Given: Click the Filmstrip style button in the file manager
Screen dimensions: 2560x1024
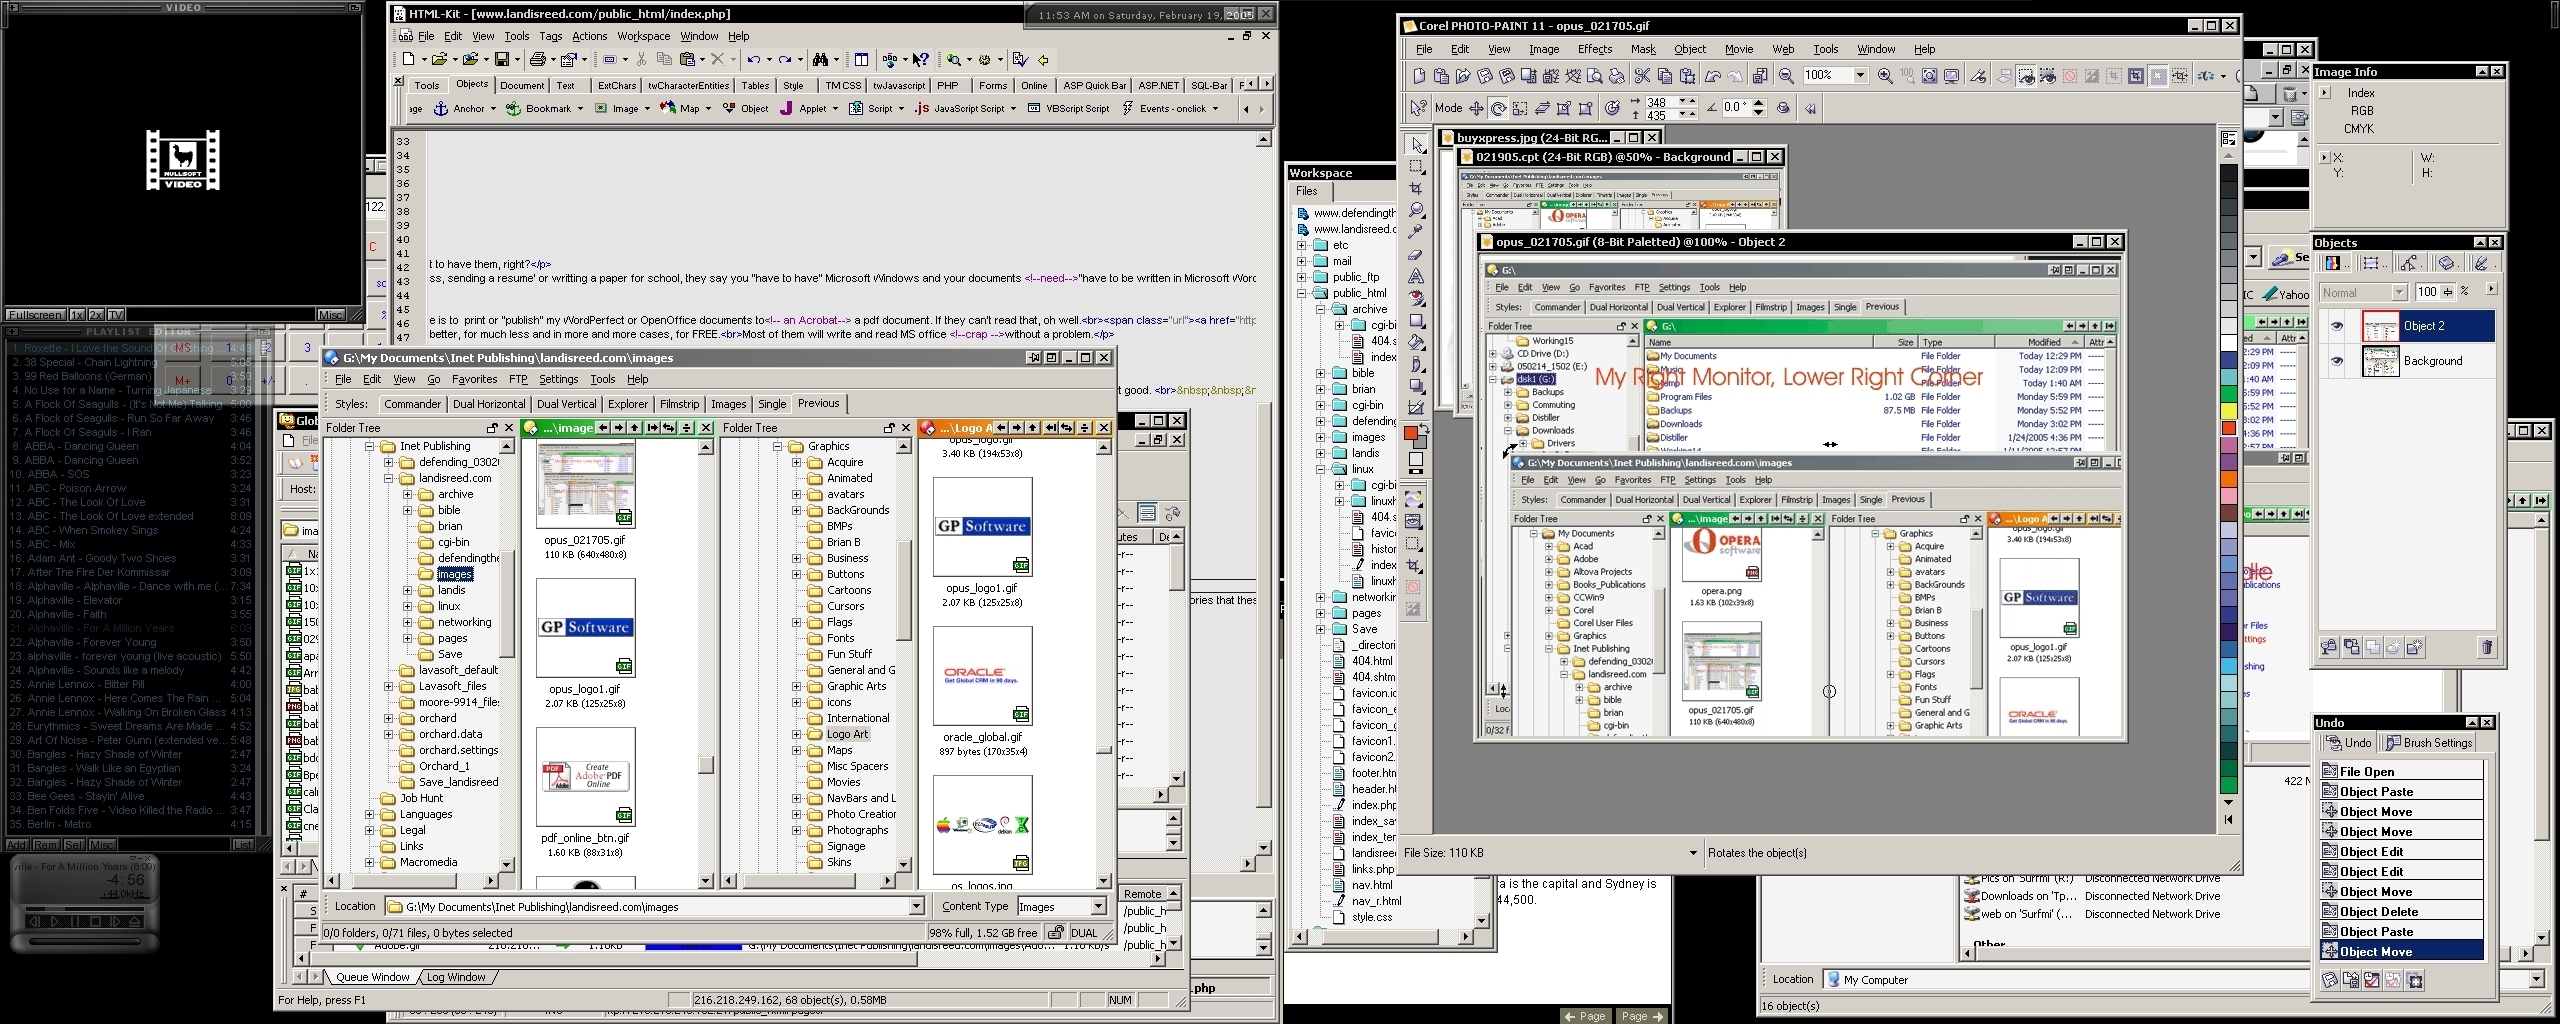Looking at the screenshot, I should (x=679, y=404).
